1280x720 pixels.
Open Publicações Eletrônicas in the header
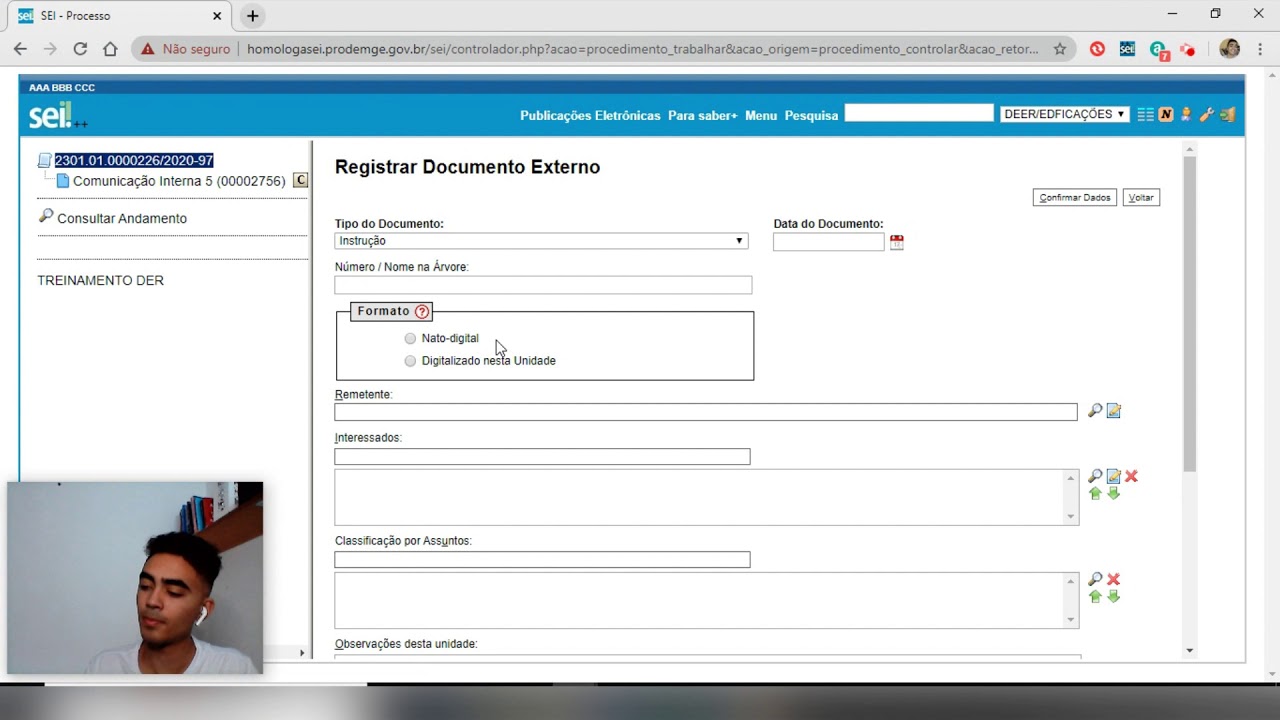(590, 116)
